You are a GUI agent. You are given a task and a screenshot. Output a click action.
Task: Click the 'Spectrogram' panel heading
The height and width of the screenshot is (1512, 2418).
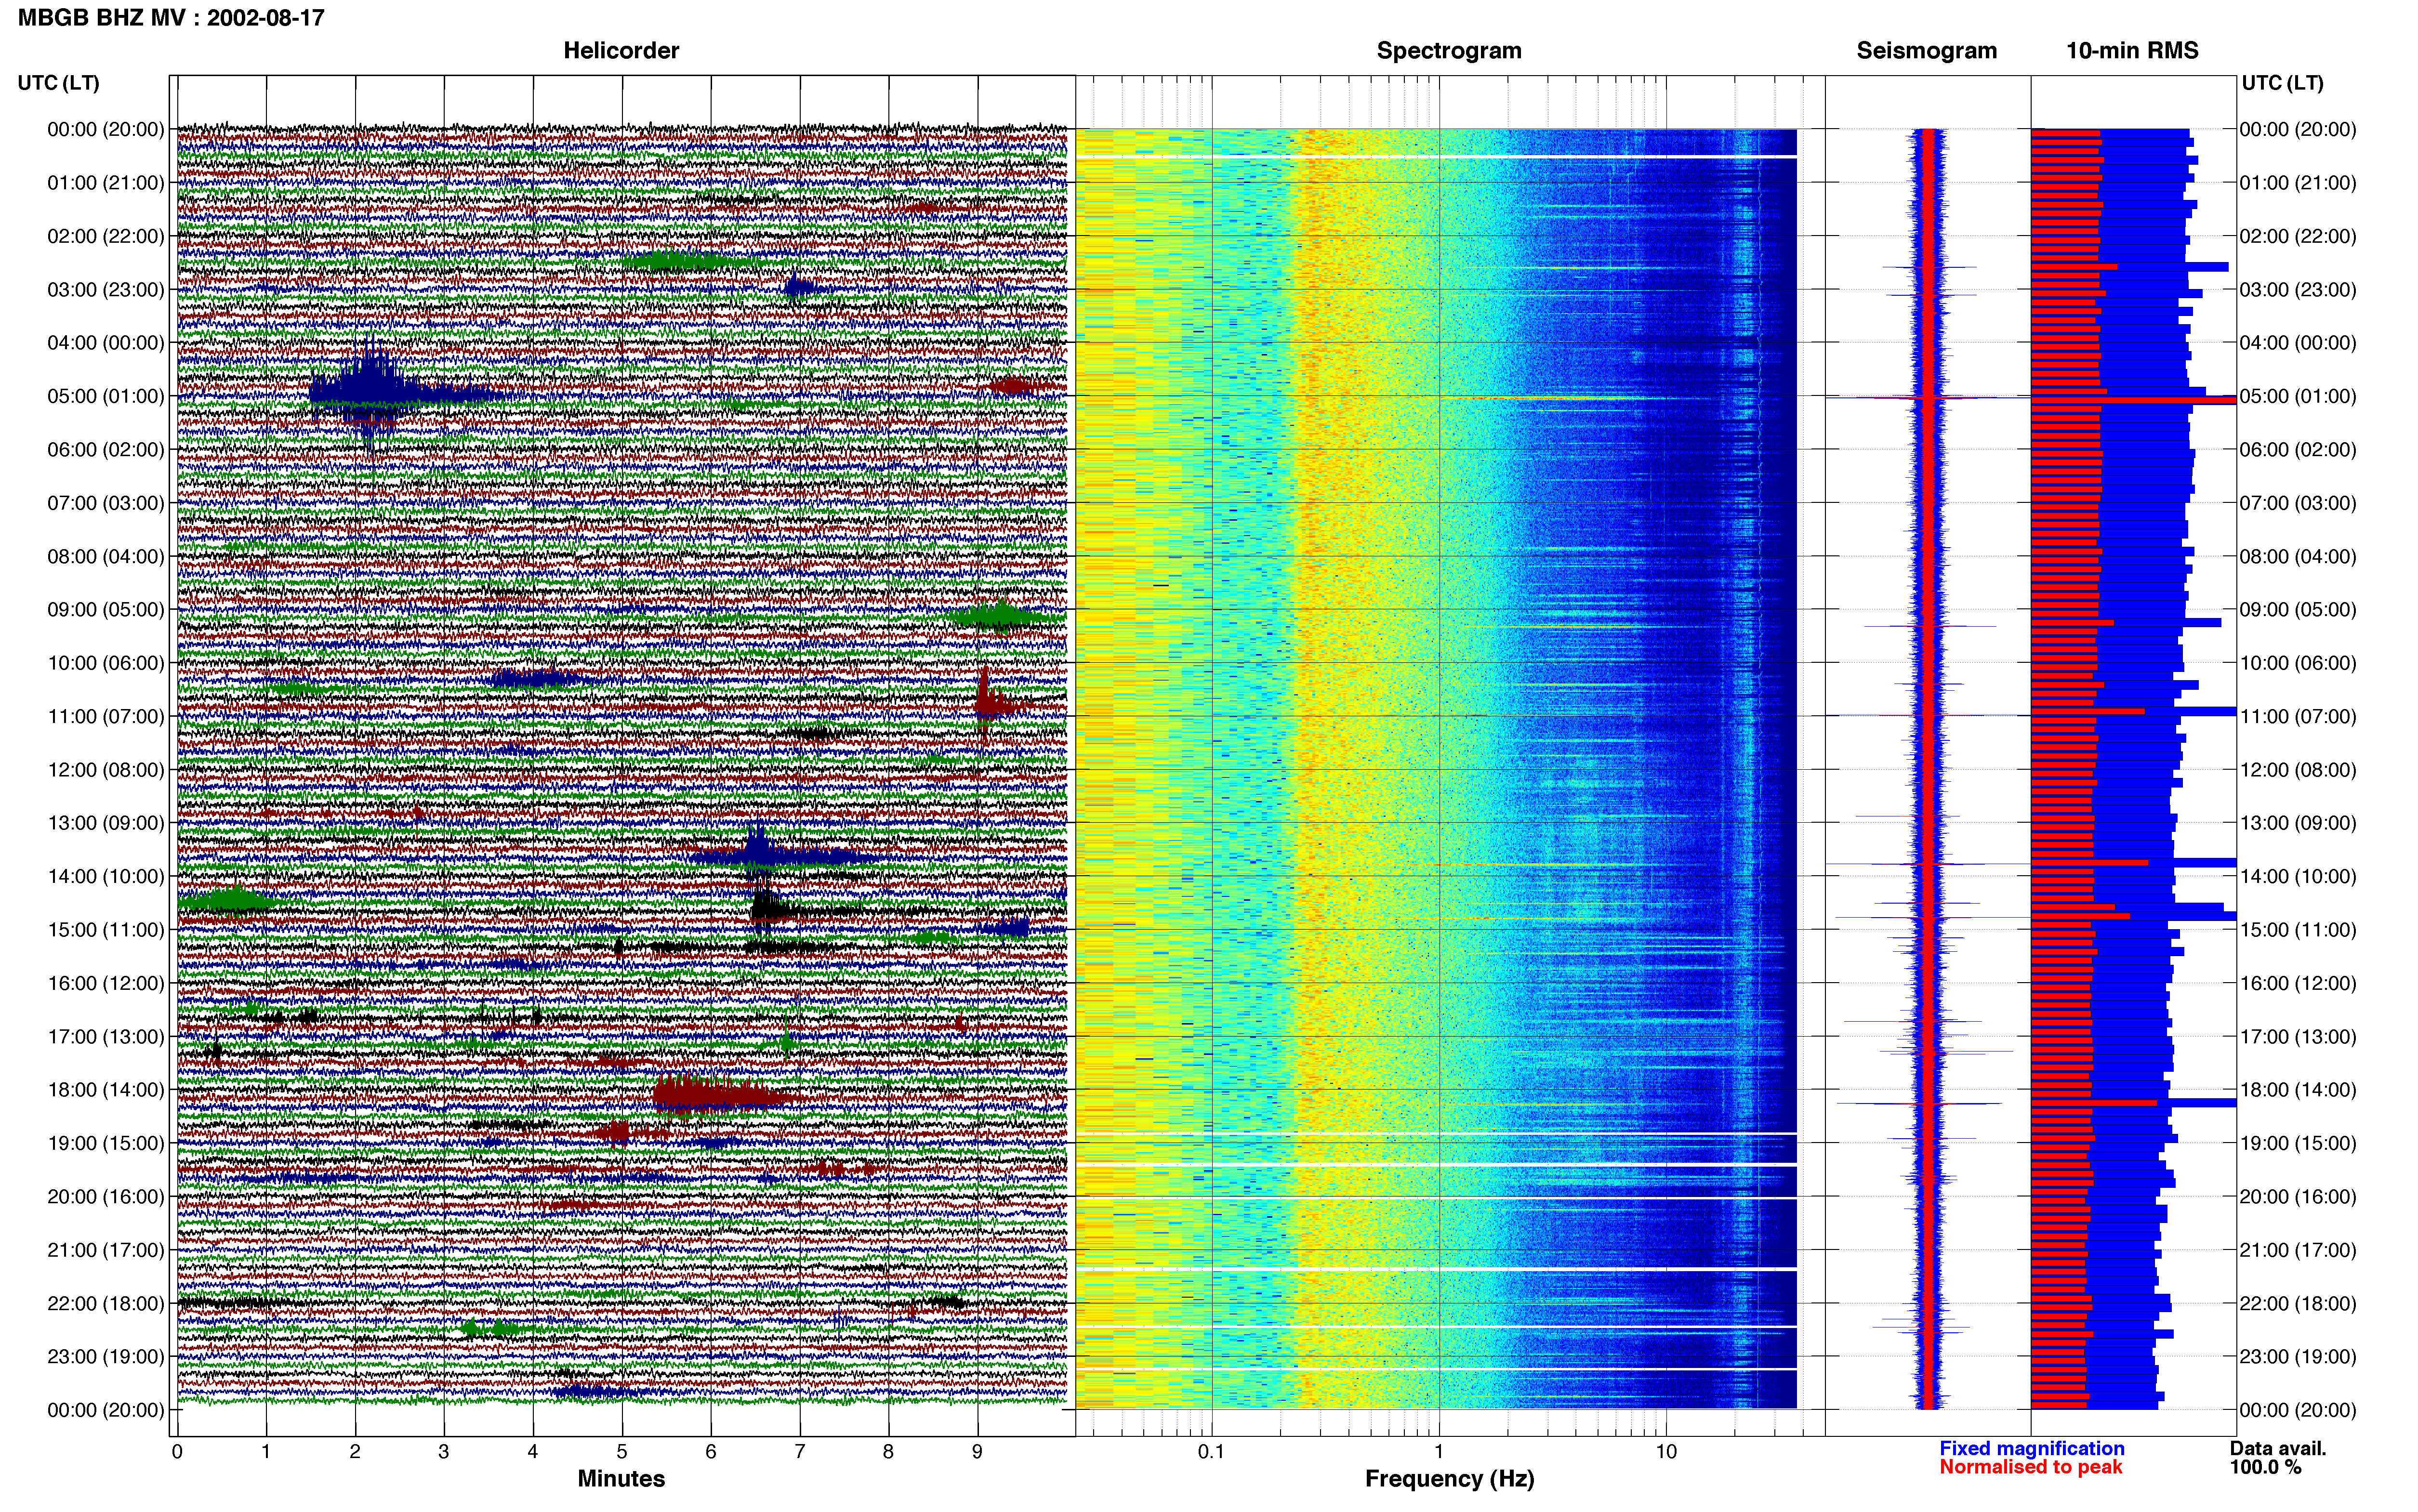tap(1449, 50)
